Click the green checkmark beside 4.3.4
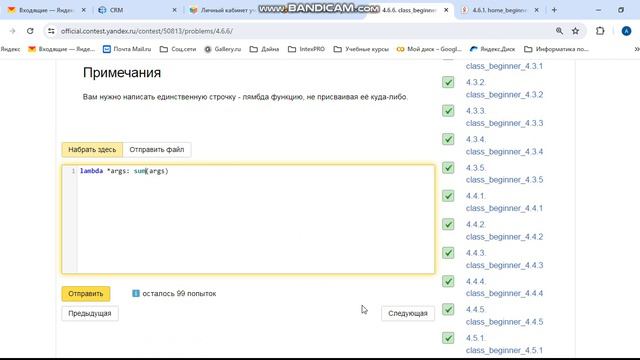This screenshot has height=360, width=640. (448, 139)
